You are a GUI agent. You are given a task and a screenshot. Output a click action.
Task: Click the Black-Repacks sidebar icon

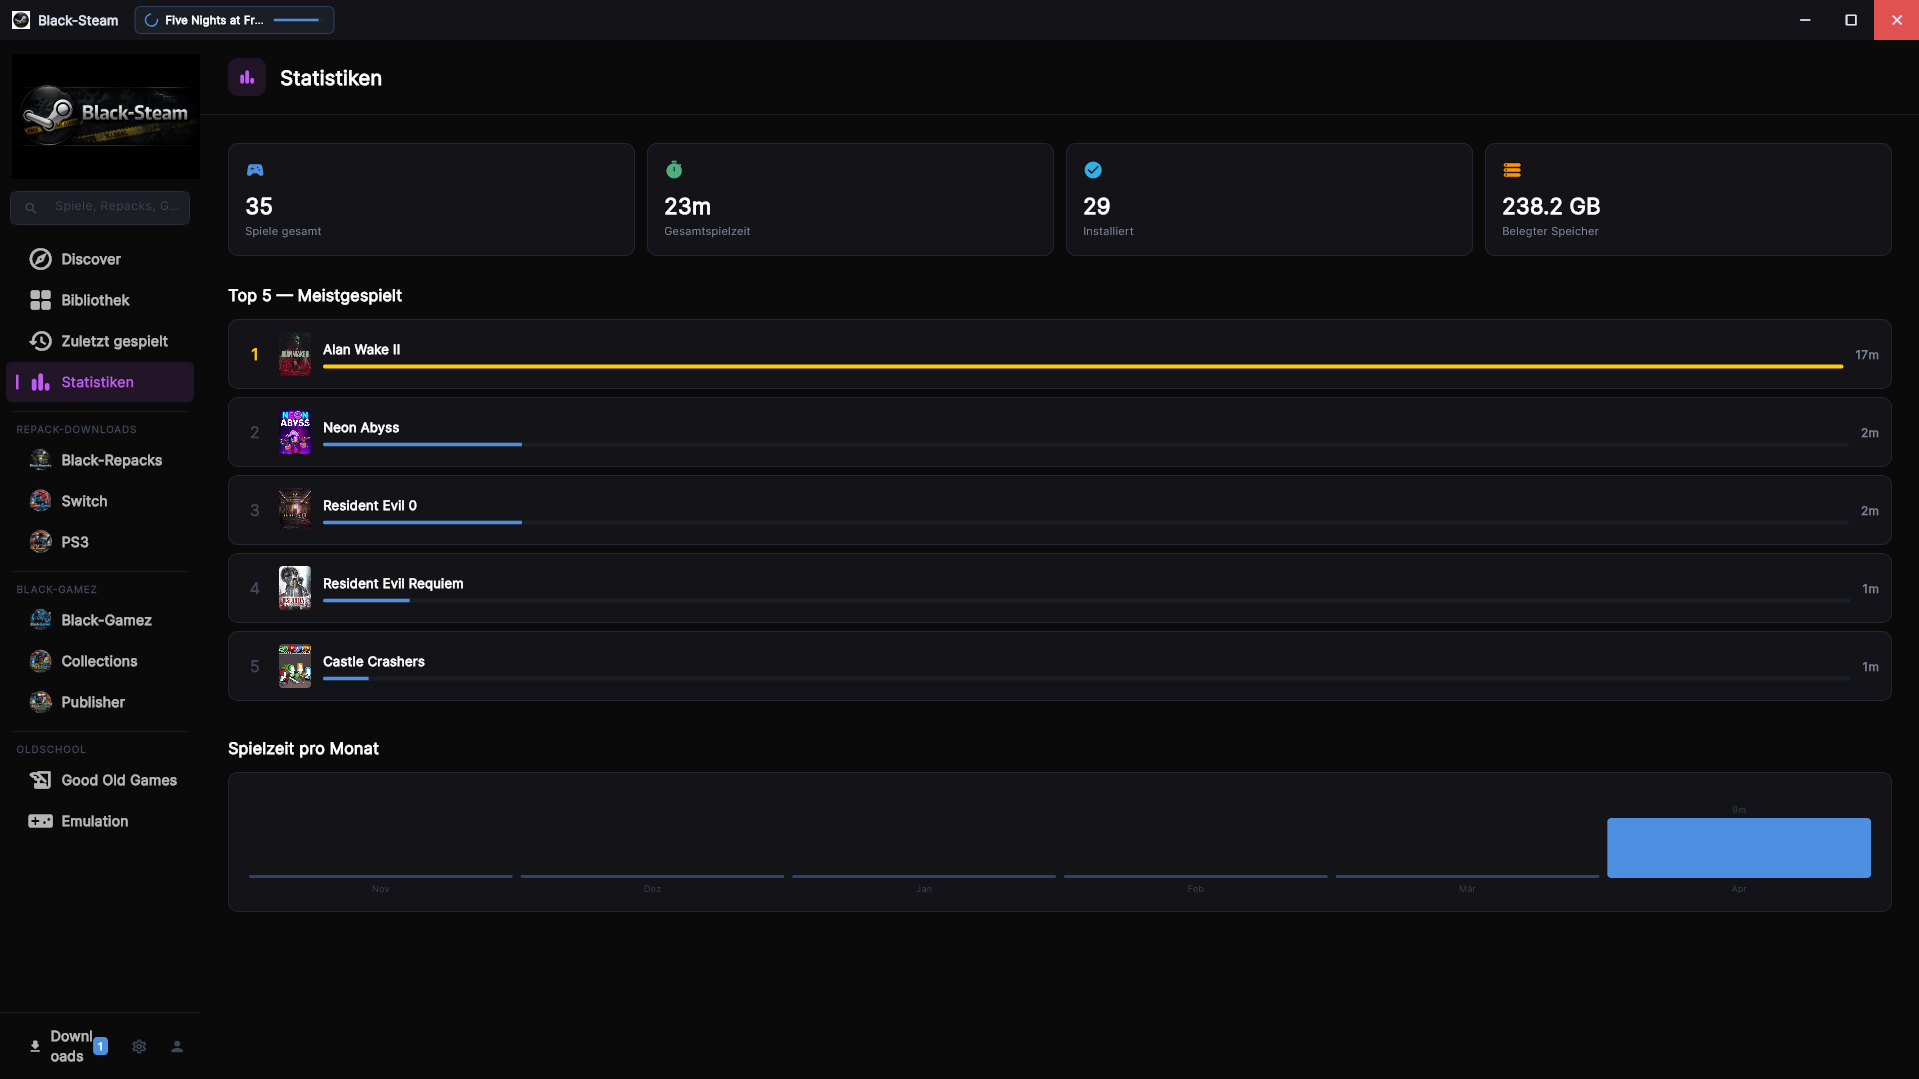coord(40,460)
